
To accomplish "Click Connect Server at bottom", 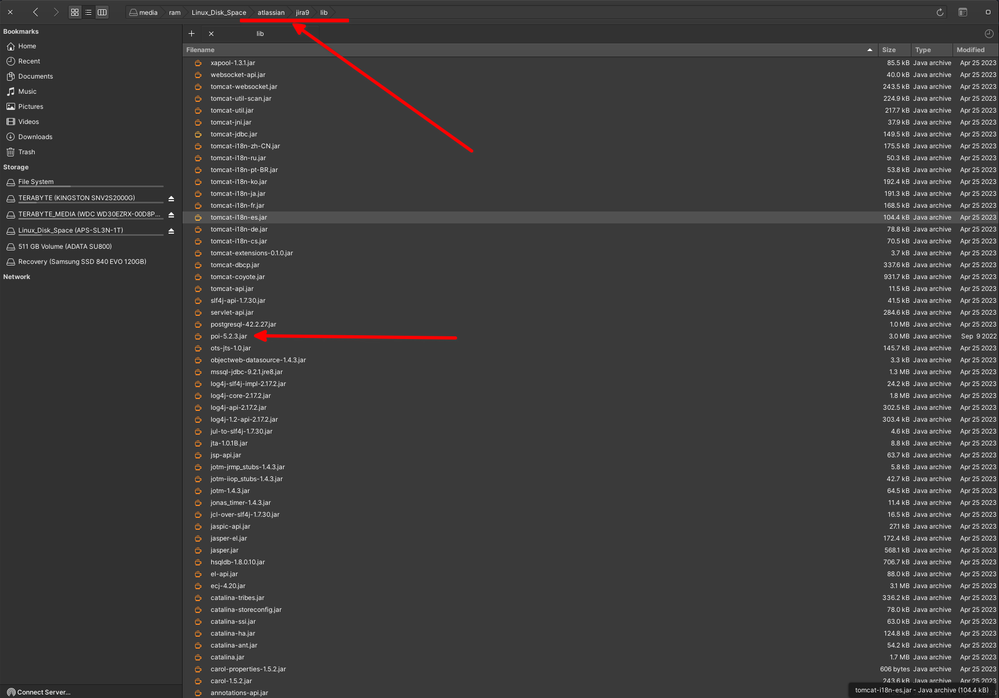I will [38, 692].
